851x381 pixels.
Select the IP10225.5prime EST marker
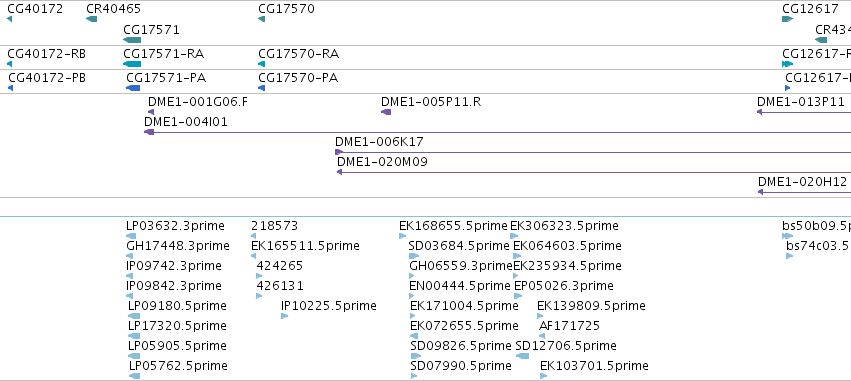click(x=284, y=316)
